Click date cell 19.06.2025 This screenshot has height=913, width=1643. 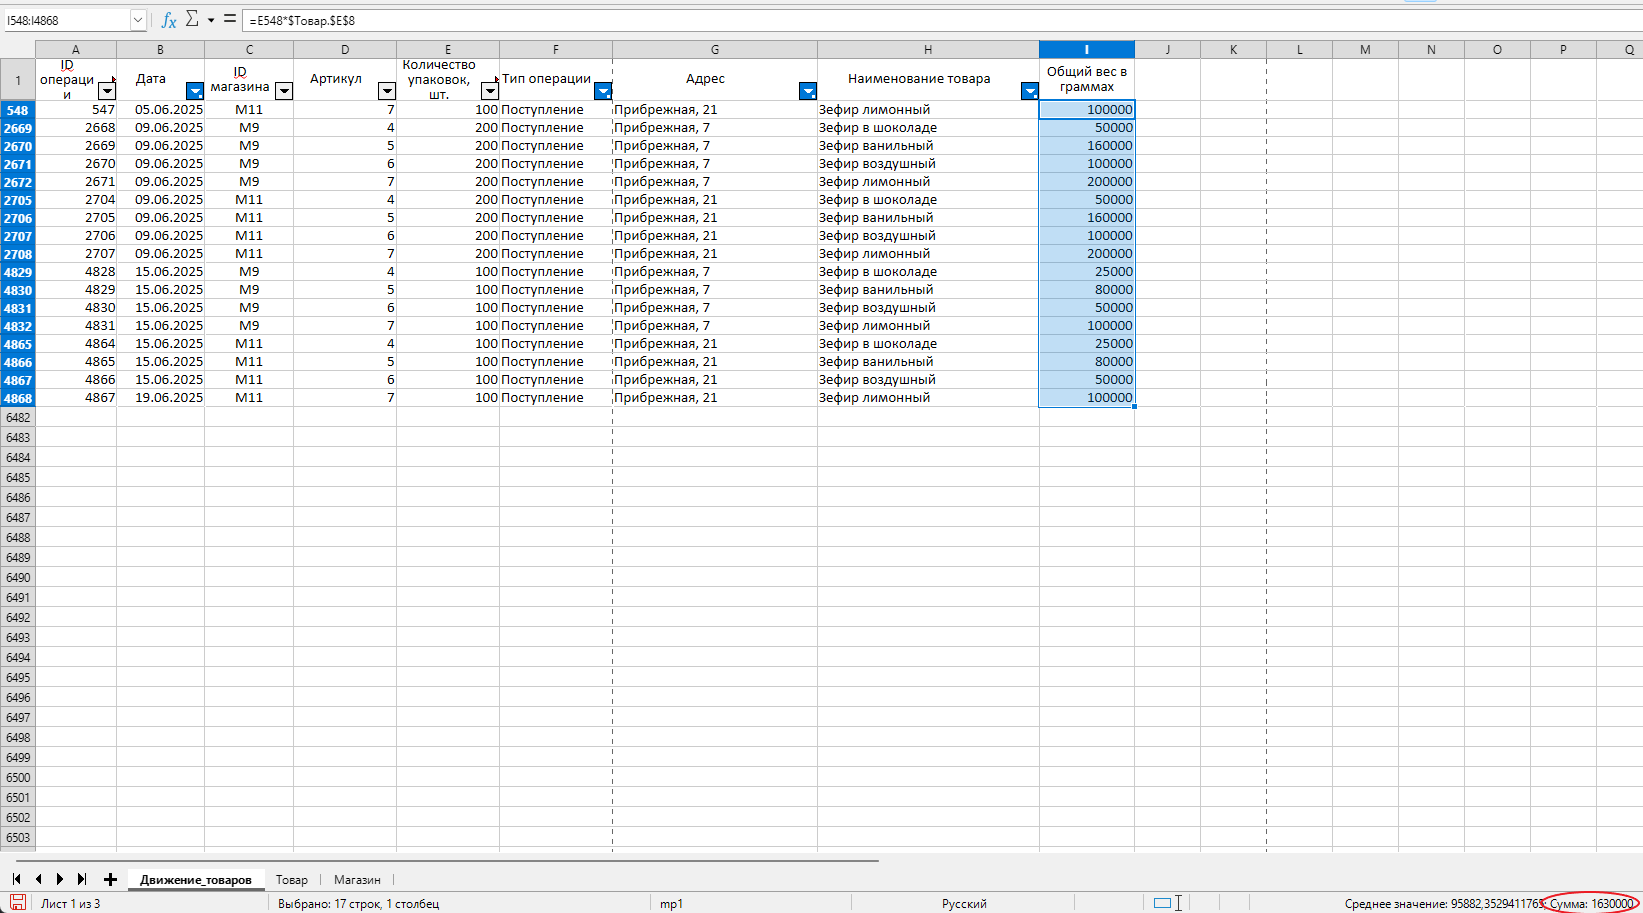coord(160,398)
